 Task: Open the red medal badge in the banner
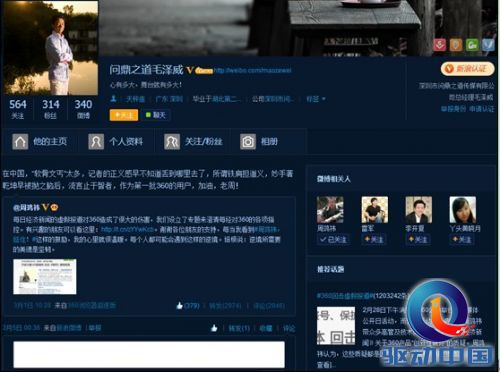[440, 45]
